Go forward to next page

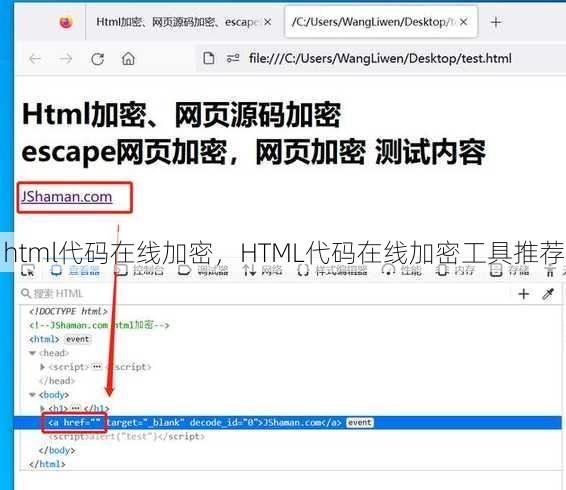pyautogui.click(x=66, y=58)
